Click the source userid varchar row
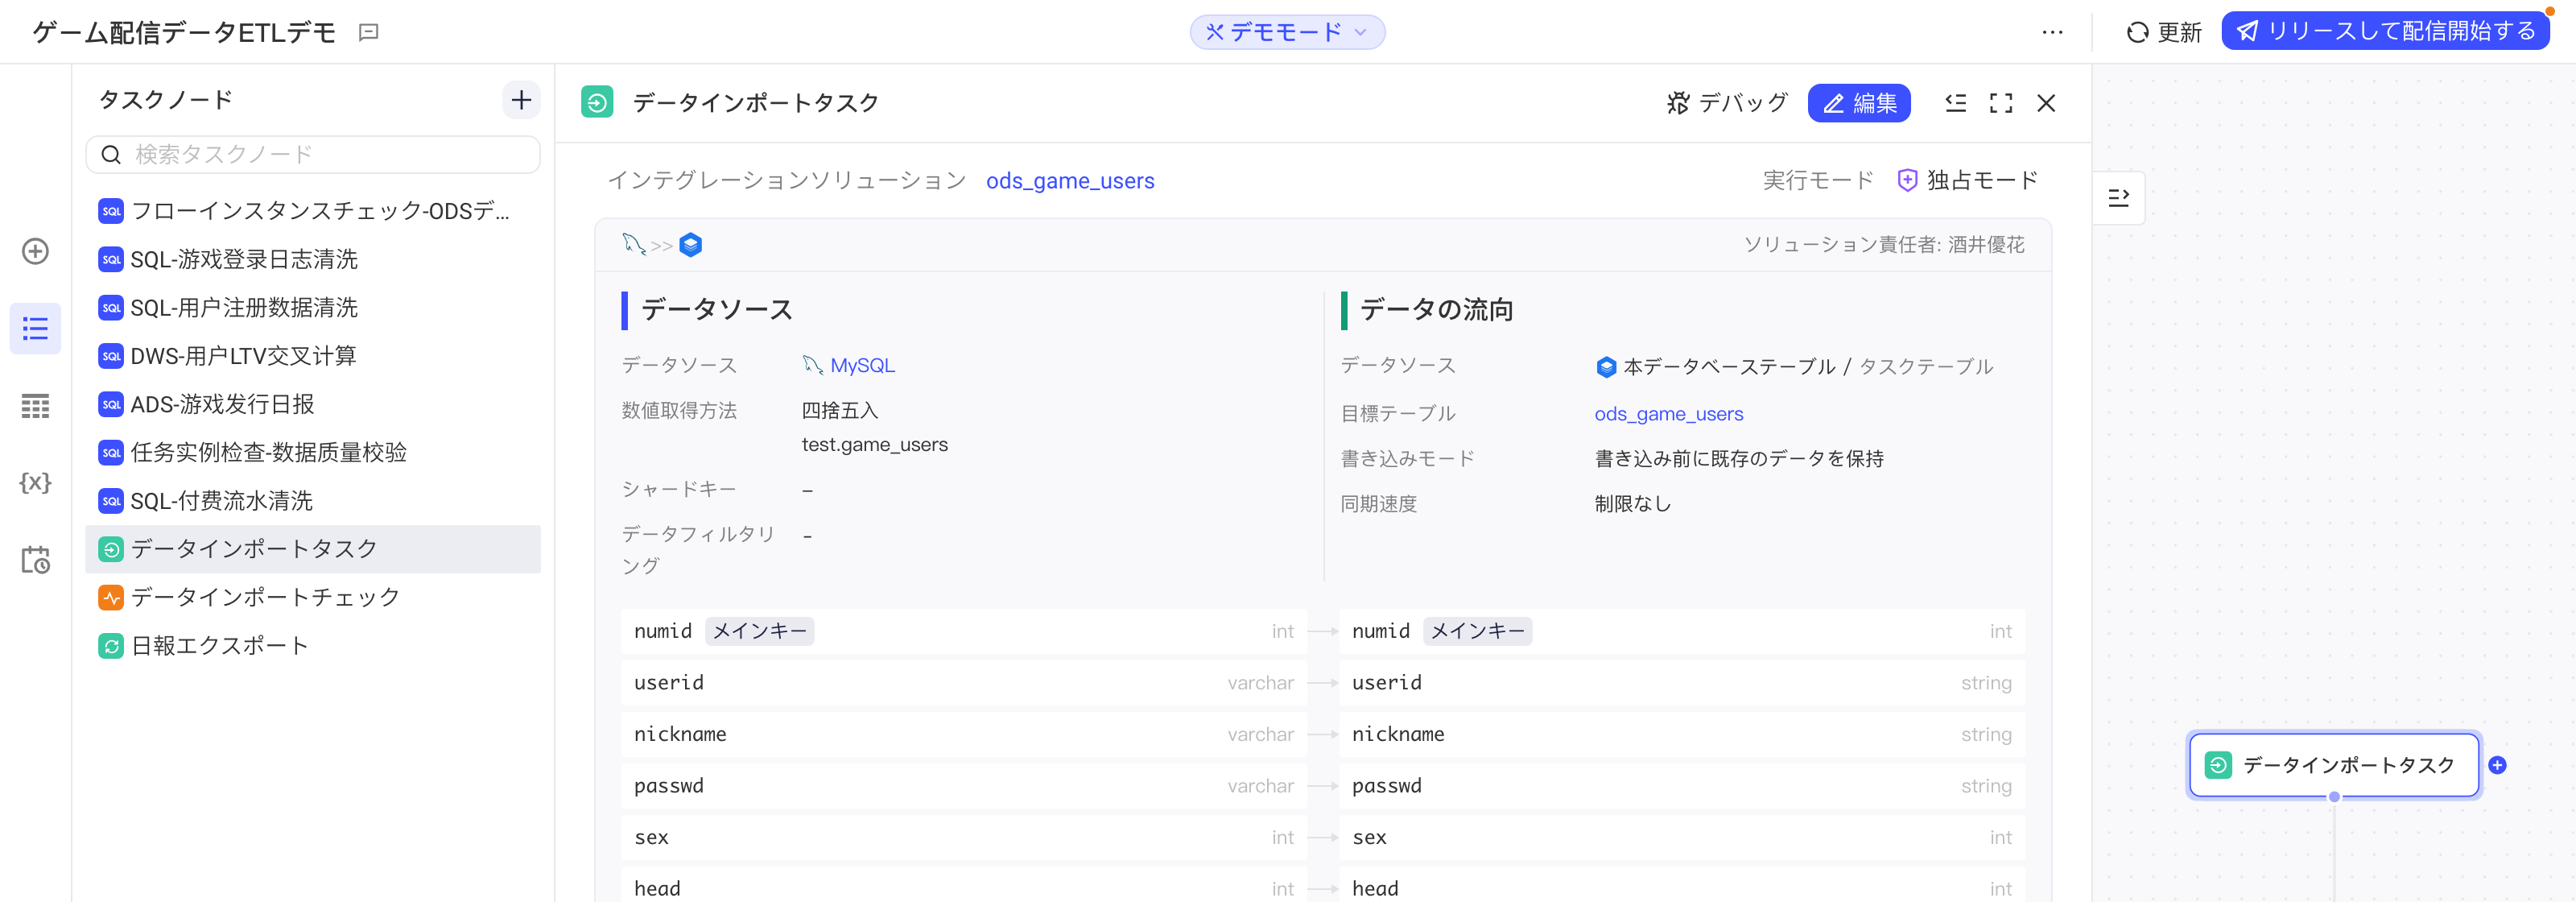This screenshot has width=2576, height=902. coord(963,683)
